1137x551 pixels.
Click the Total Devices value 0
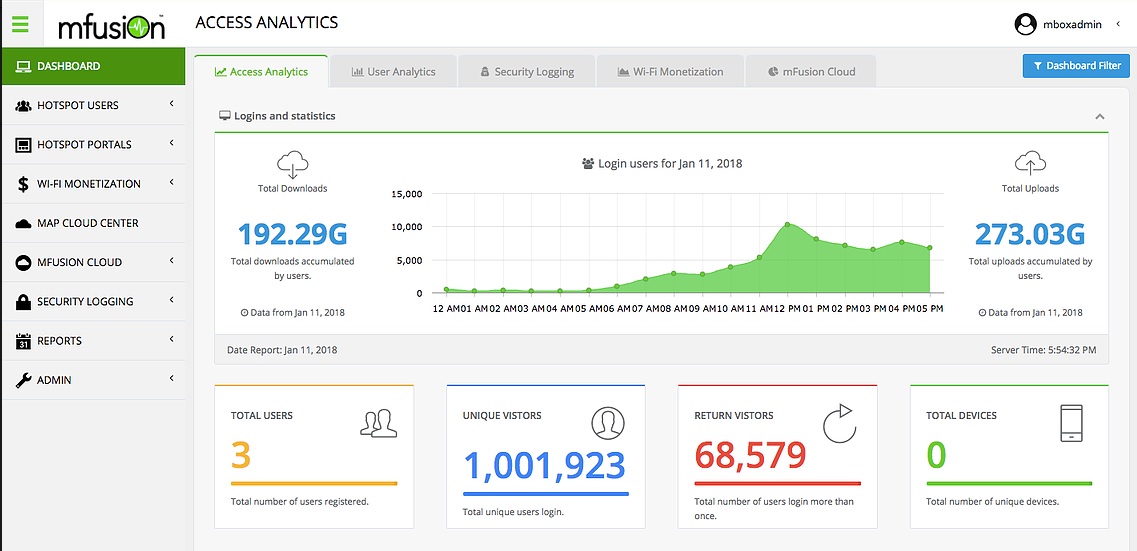[937, 455]
